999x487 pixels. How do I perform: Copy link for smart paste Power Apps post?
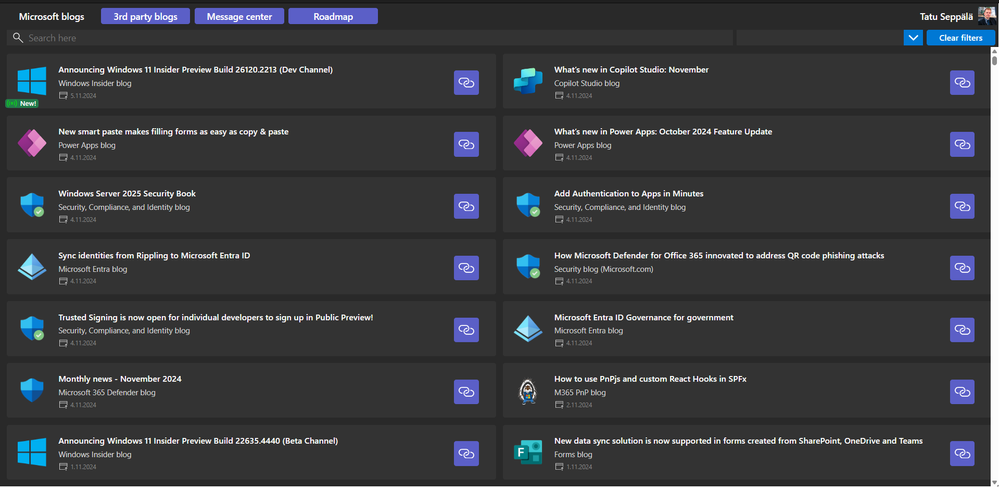pyautogui.click(x=466, y=144)
